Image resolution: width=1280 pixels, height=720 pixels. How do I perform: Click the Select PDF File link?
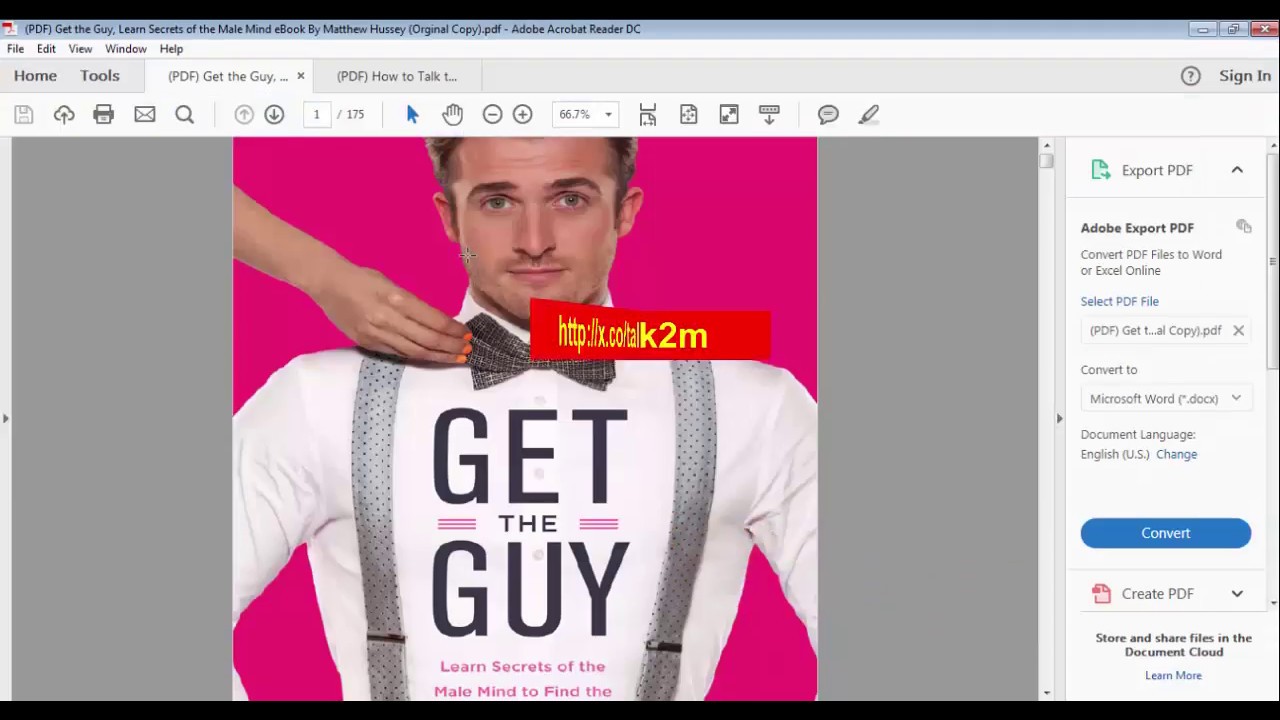pos(1119,301)
